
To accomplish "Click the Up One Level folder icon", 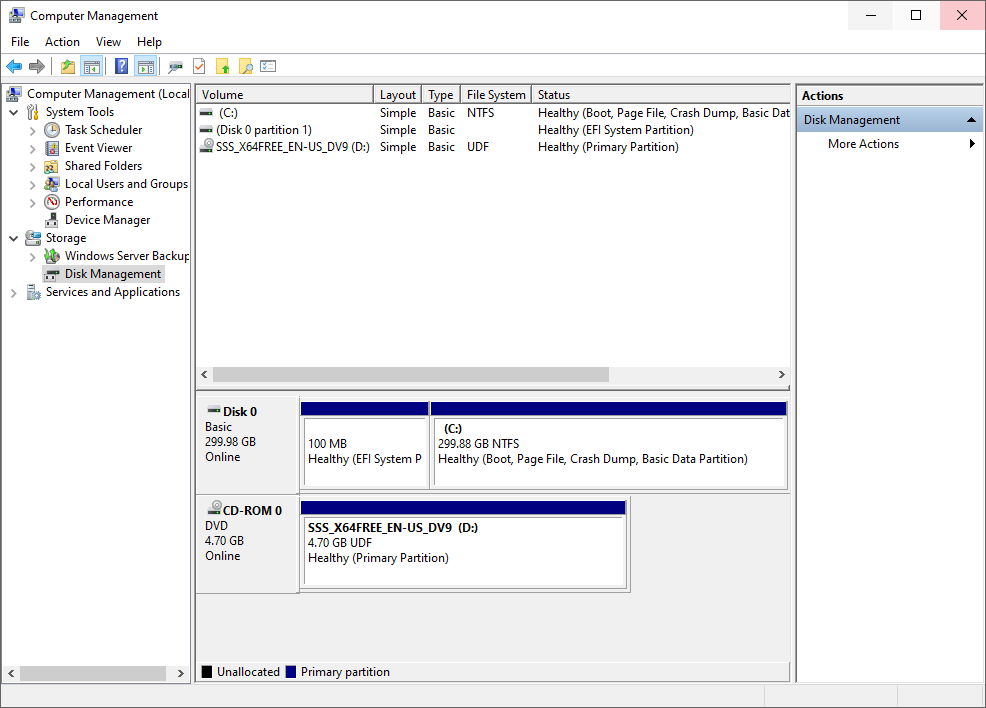I will (x=67, y=67).
